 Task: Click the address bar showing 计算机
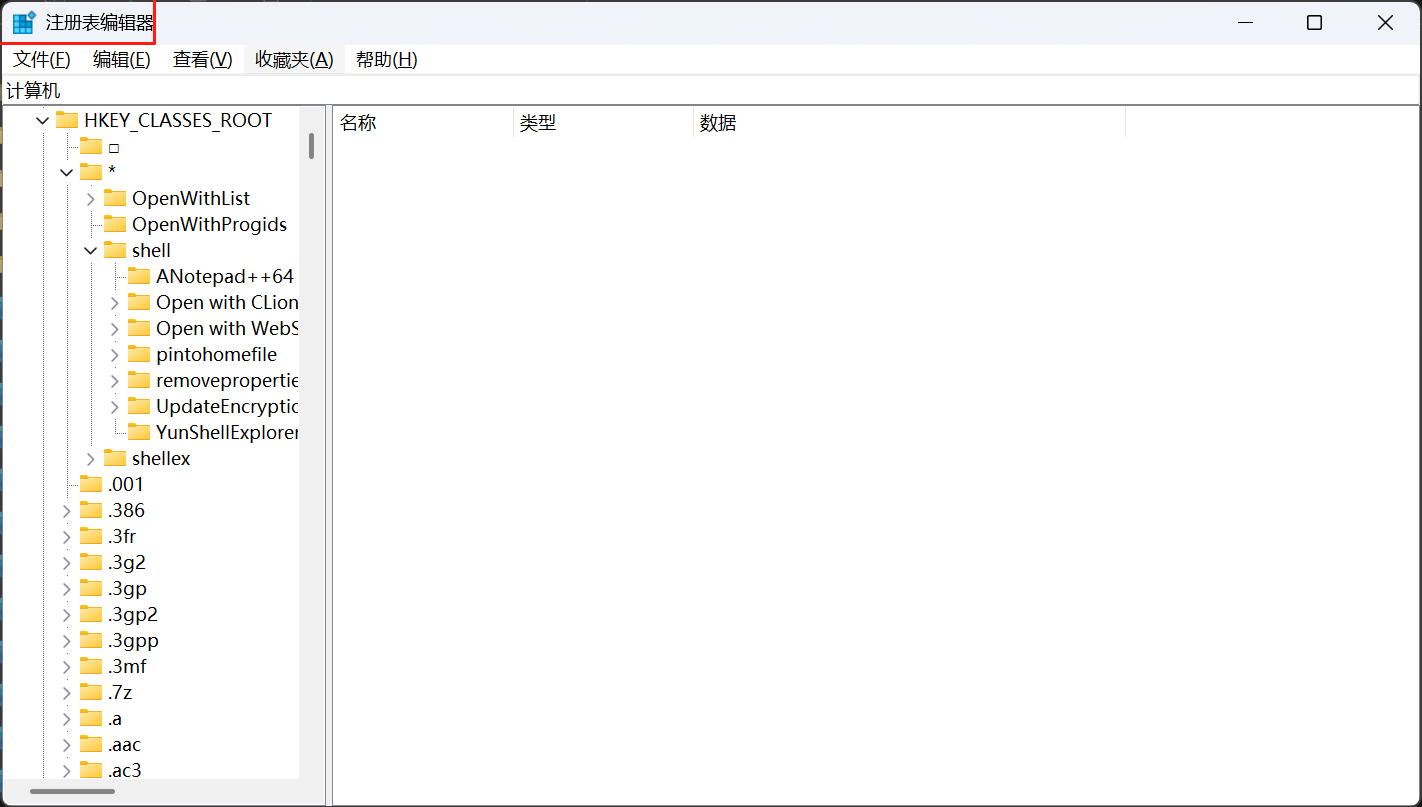point(711,91)
